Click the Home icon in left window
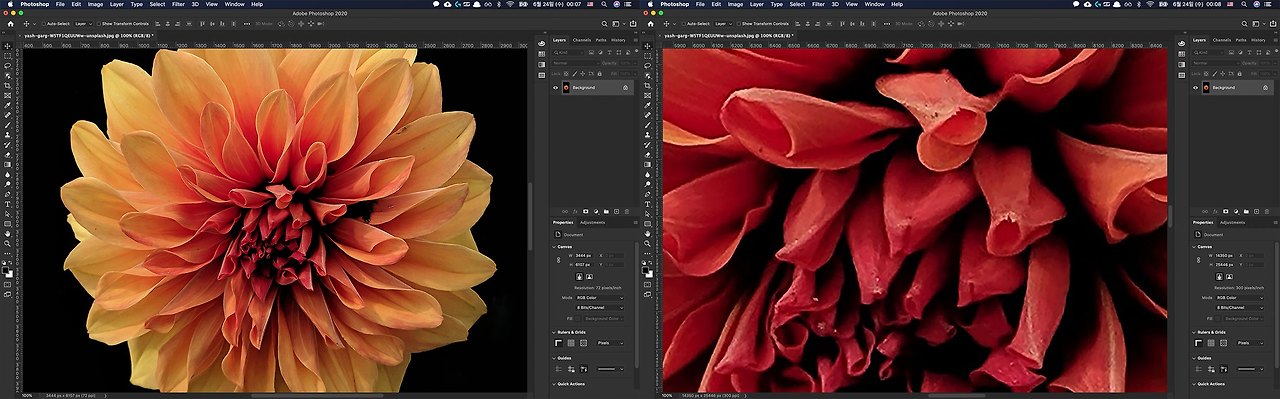The width and height of the screenshot is (1280, 399). click(x=10, y=24)
